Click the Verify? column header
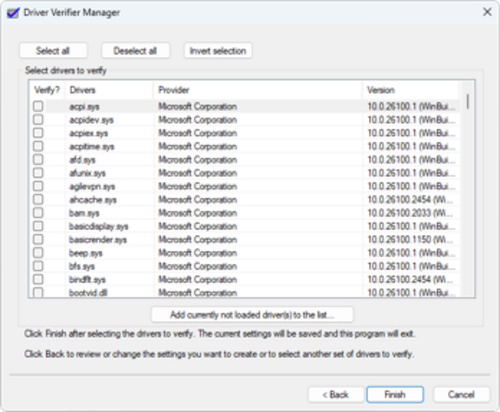The width and height of the screenshot is (500, 412). tap(47, 90)
